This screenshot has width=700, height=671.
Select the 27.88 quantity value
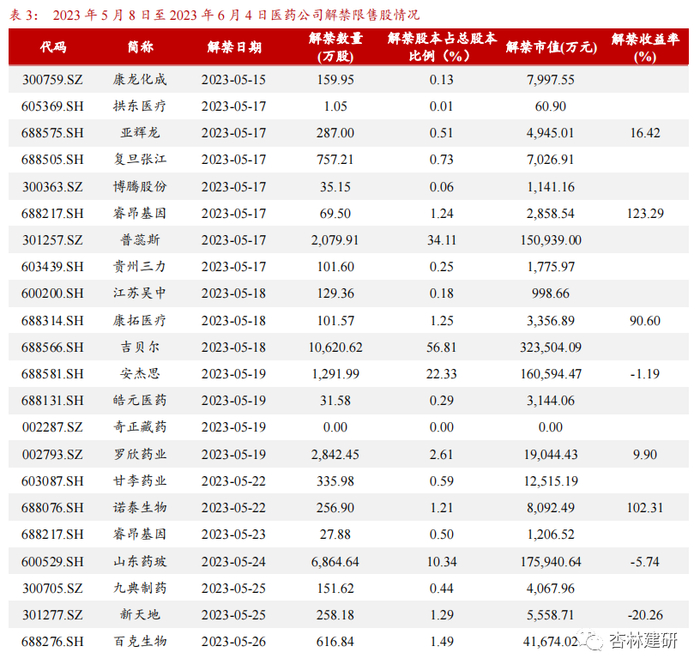(x=335, y=534)
